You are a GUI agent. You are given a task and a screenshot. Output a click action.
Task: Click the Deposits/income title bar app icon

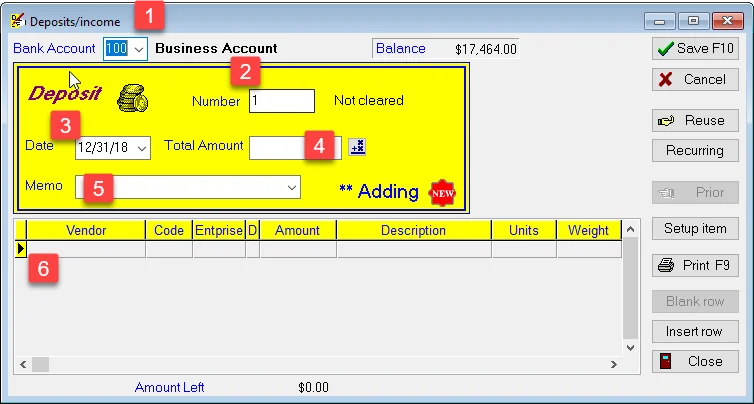(x=17, y=21)
